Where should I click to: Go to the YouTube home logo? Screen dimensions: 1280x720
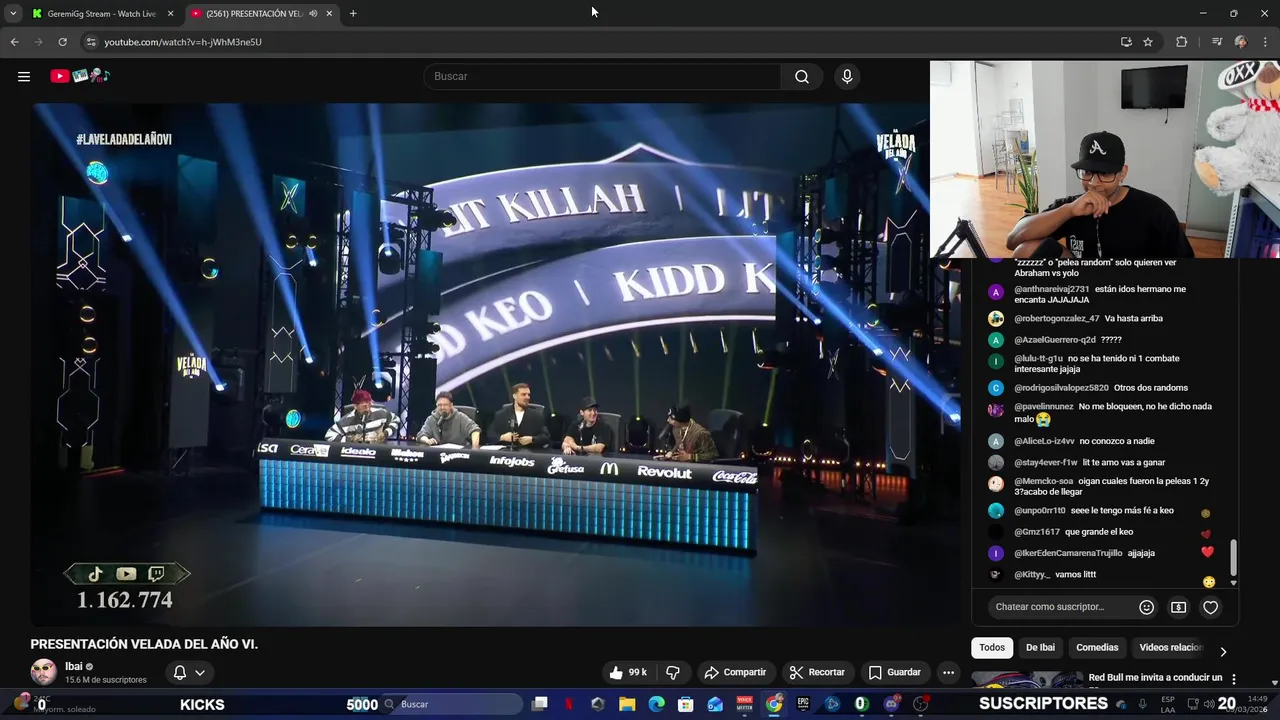tap(80, 76)
